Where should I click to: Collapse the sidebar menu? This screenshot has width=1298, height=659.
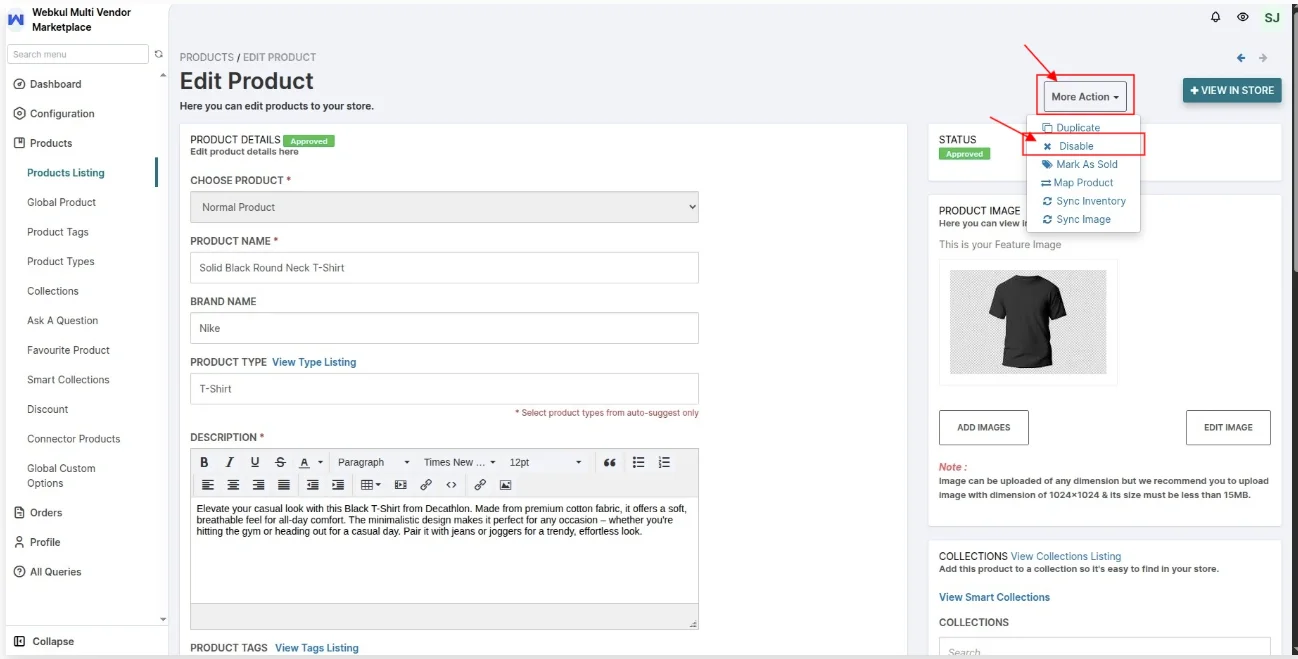pyautogui.click(x=44, y=641)
